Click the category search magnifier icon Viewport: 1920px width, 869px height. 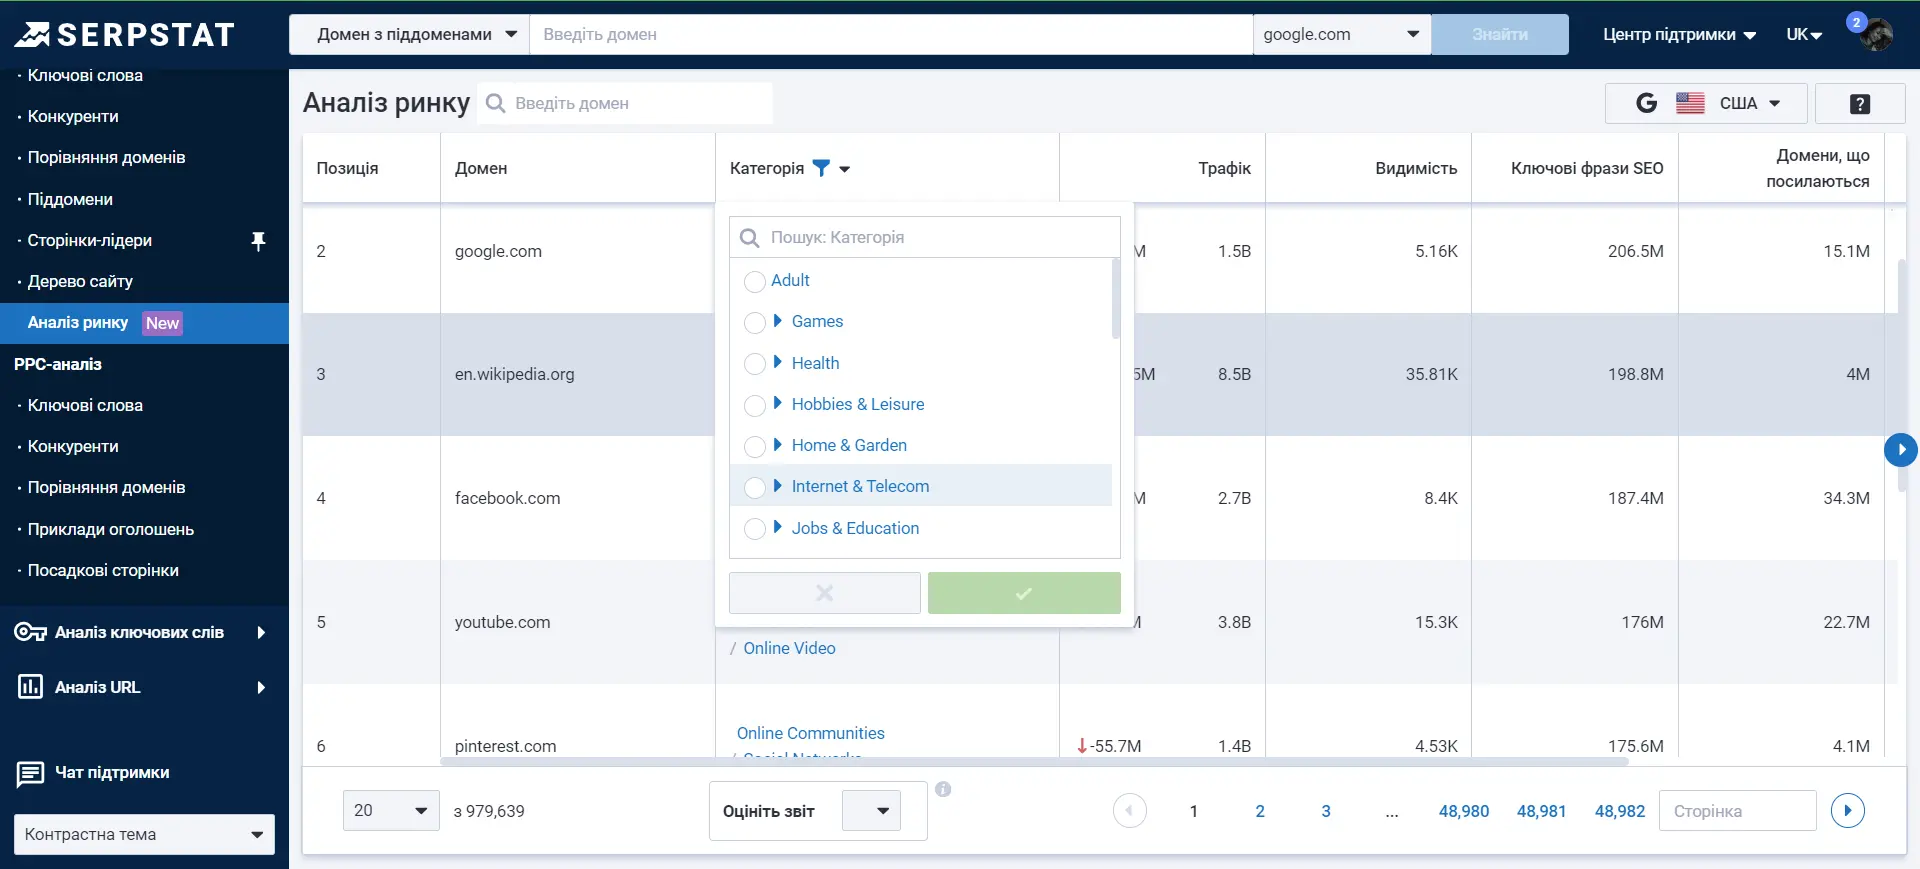coord(749,238)
